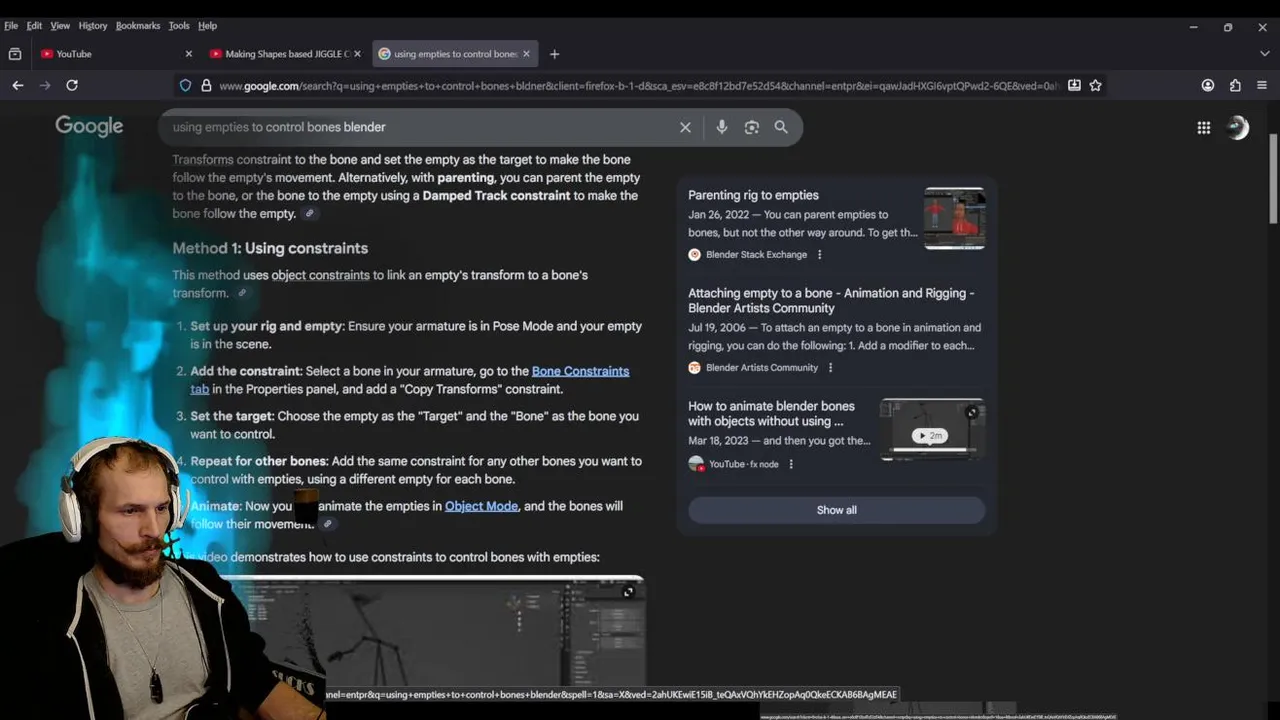The width and height of the screenshot is (1280, 720).
Task: Start voice search with the microphone icon
Action: tap(721, 127)
